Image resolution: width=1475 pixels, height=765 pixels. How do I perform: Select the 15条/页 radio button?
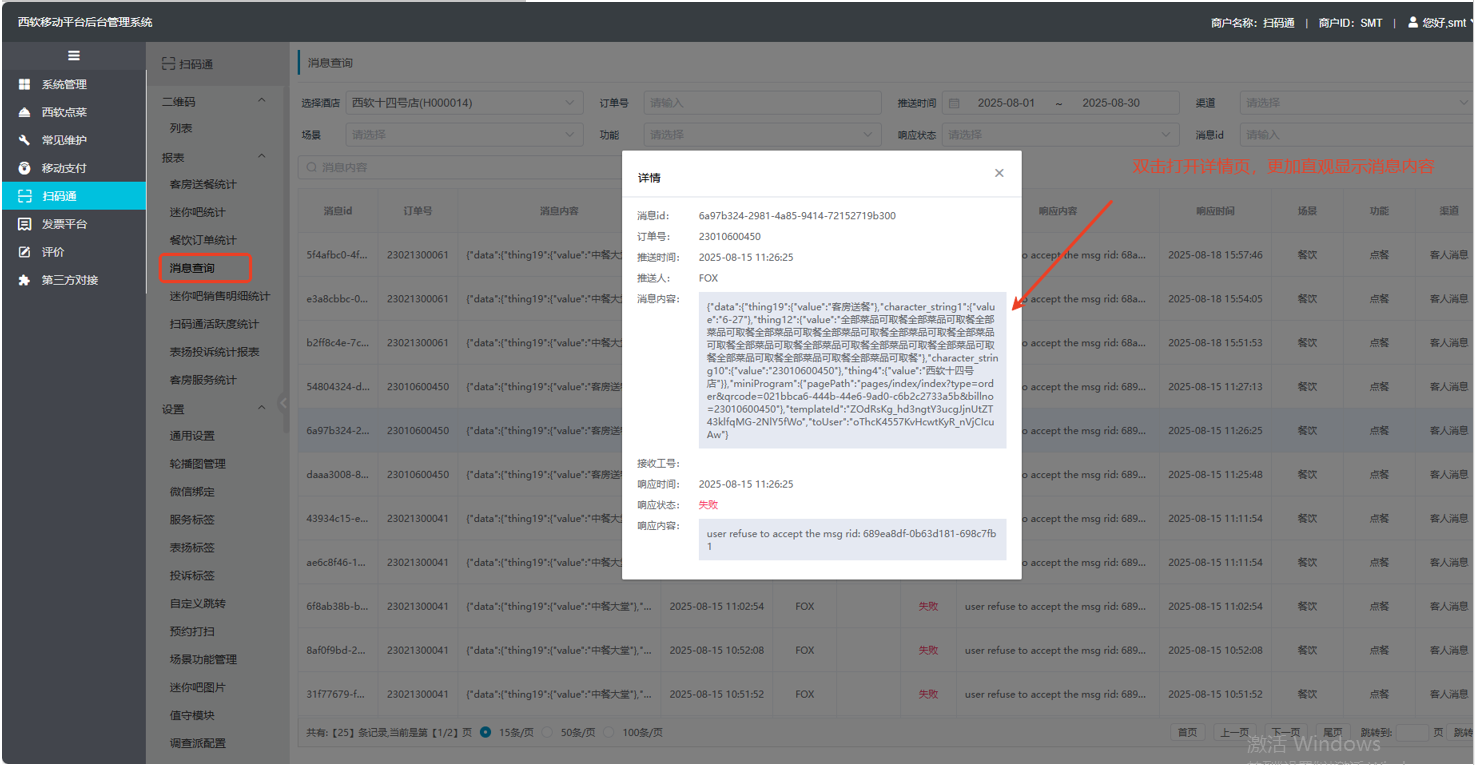tap(486, 732)
